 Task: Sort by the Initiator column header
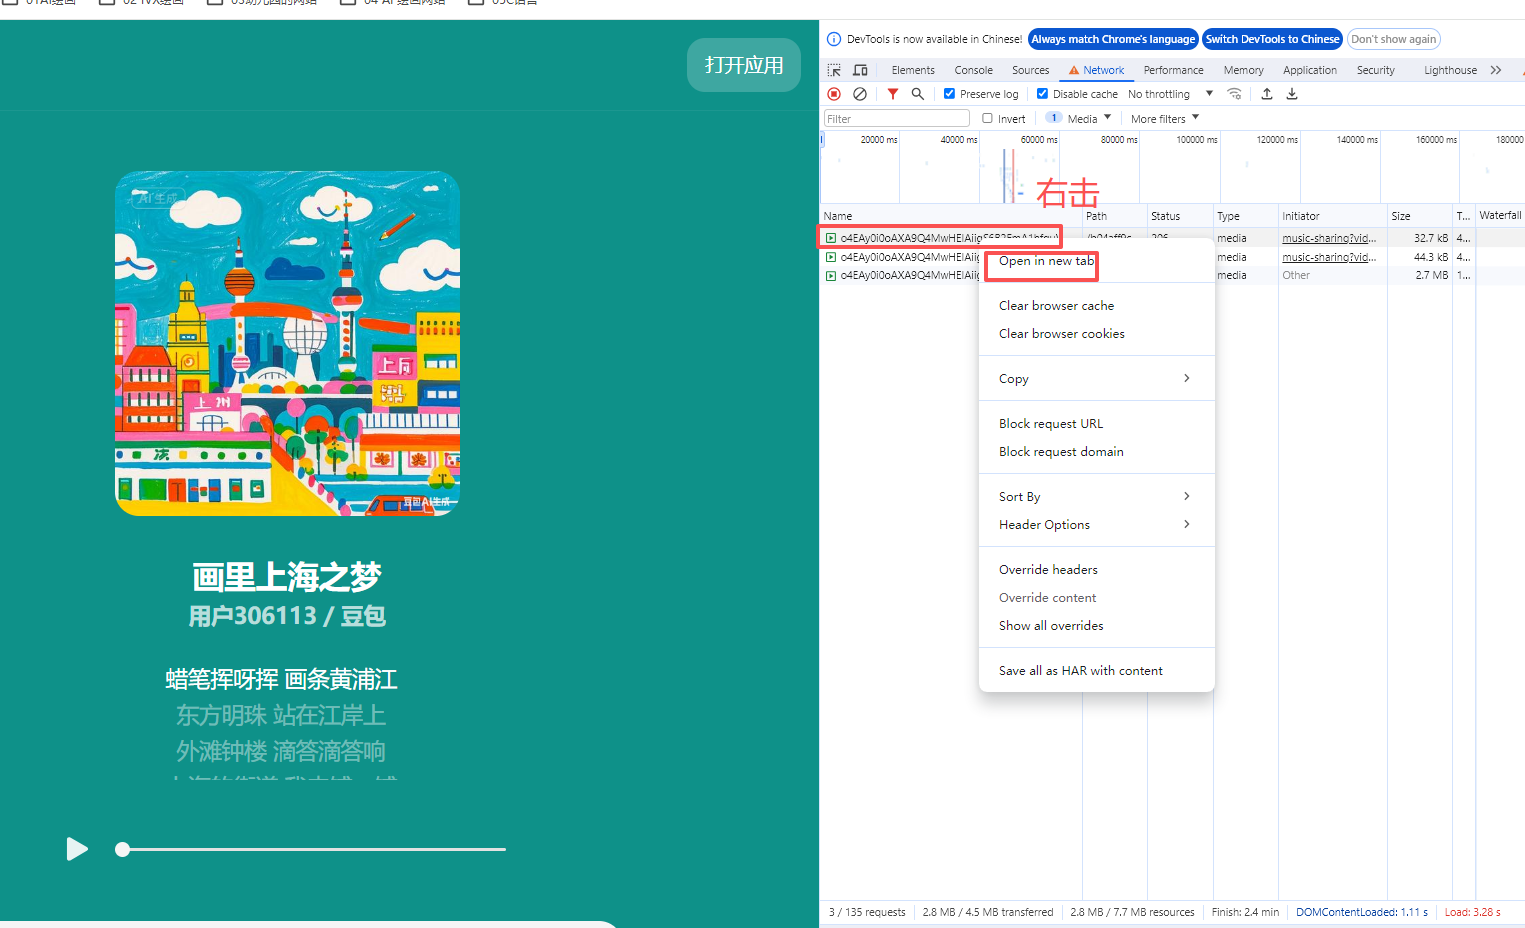click(x=1332, y=216)
